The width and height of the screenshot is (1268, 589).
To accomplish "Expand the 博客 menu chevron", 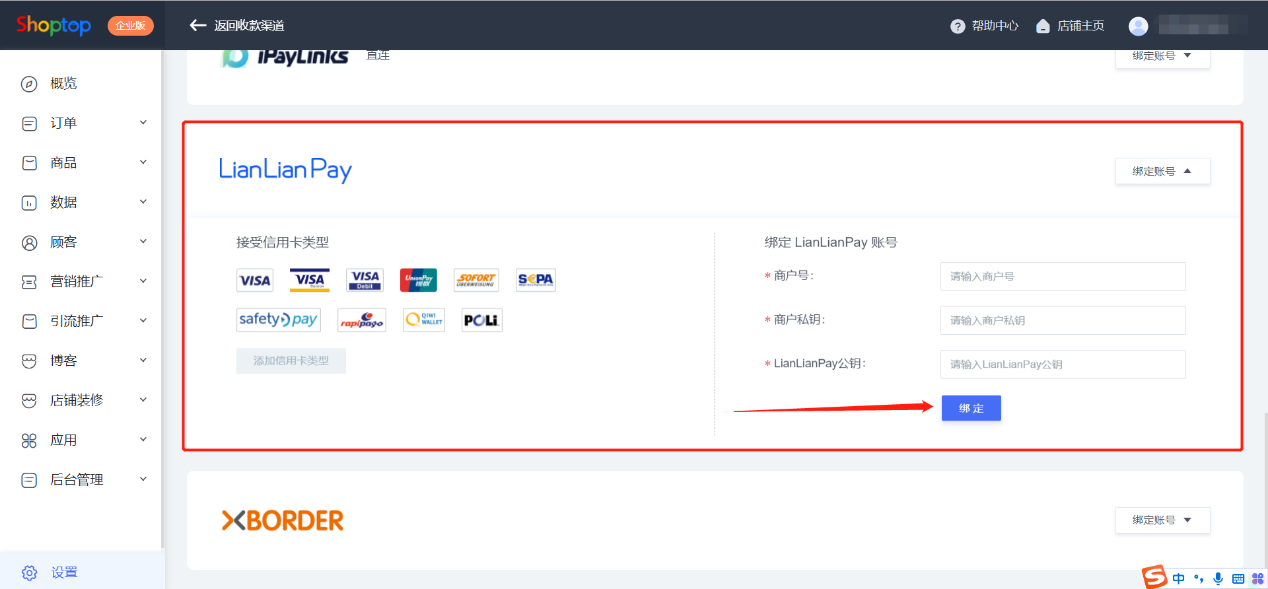I will 143,360.
